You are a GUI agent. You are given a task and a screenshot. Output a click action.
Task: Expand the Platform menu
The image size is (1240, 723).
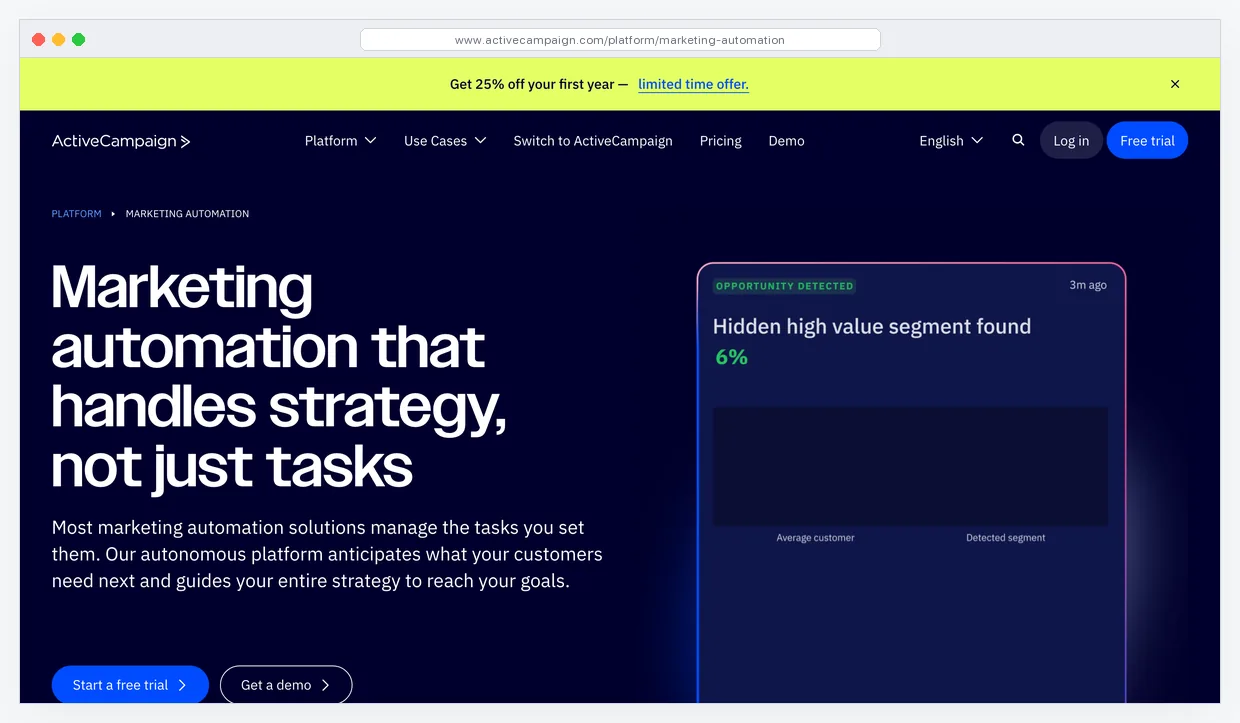click(341, 141)
